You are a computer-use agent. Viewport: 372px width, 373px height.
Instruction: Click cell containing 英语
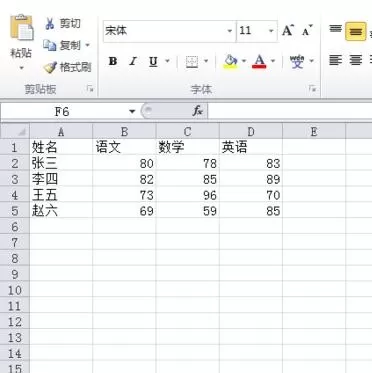coord(251,147)
